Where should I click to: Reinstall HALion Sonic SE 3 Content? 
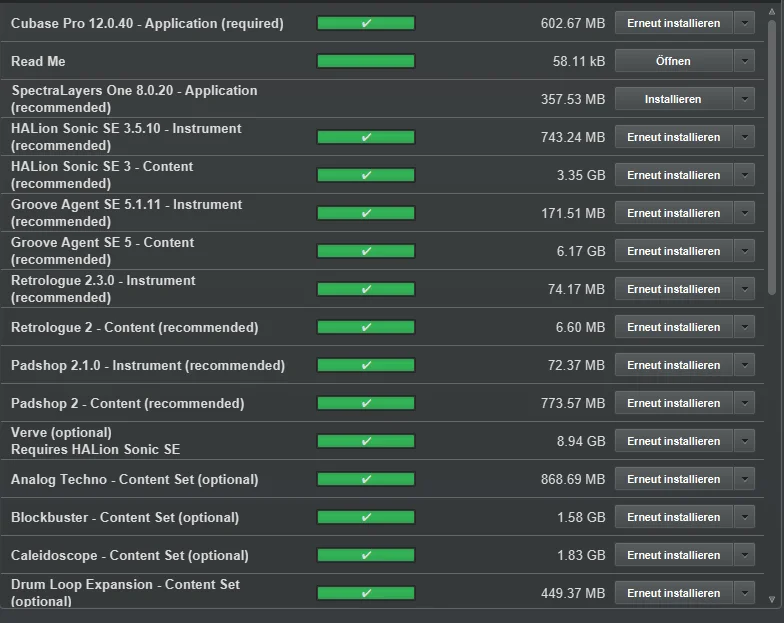(674, 175)
